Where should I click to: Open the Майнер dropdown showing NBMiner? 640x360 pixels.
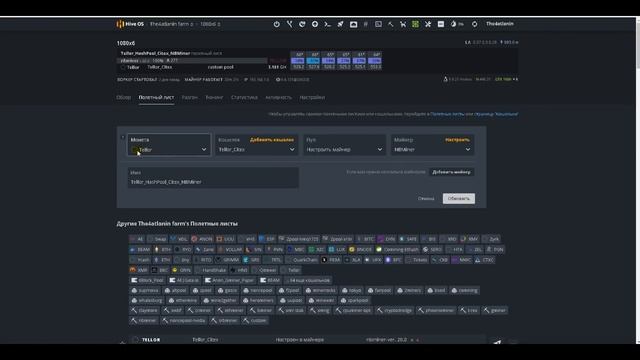coord(432,149)
